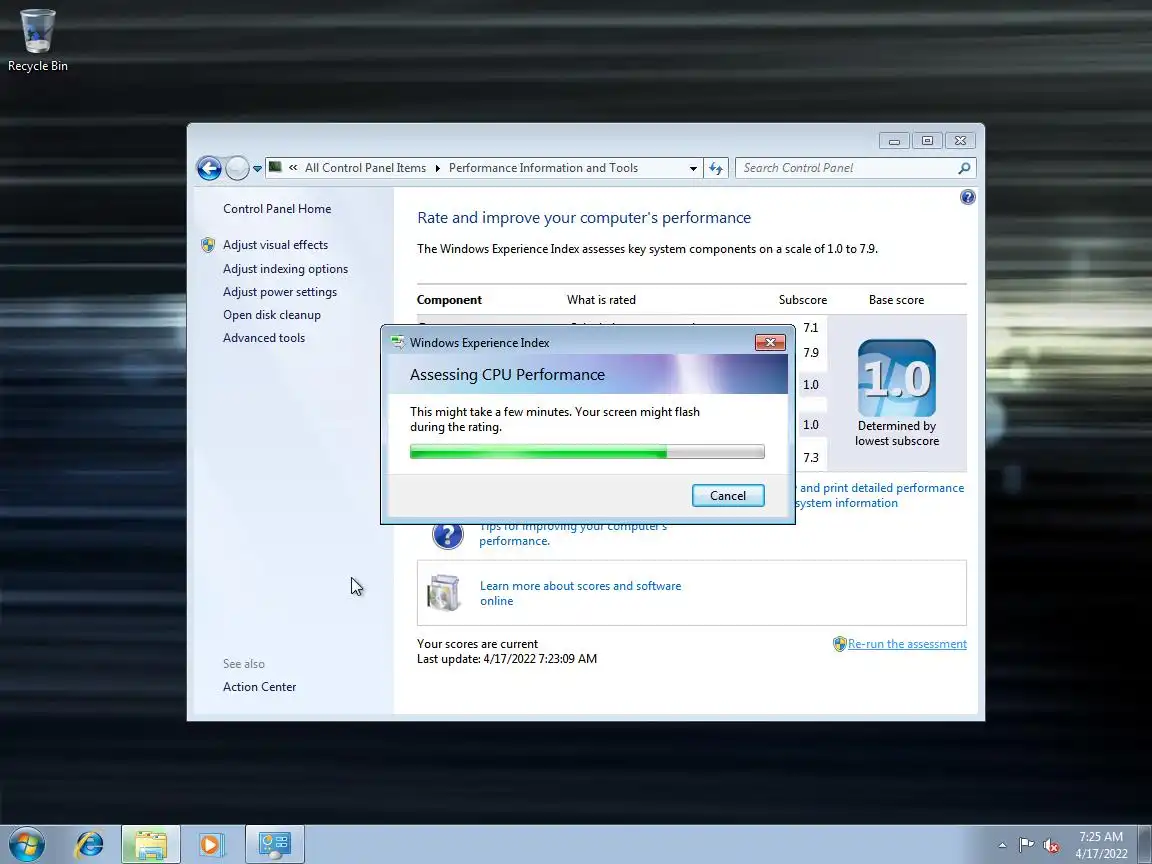Close the Windows Experience Index dialog
1152x864 pixels.
[770, 342]
